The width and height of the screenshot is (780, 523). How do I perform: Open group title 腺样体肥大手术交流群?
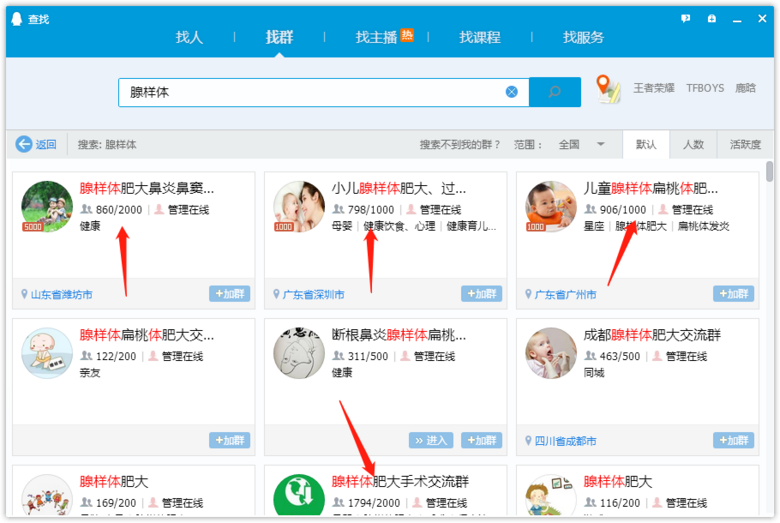(x=400, y=481)
